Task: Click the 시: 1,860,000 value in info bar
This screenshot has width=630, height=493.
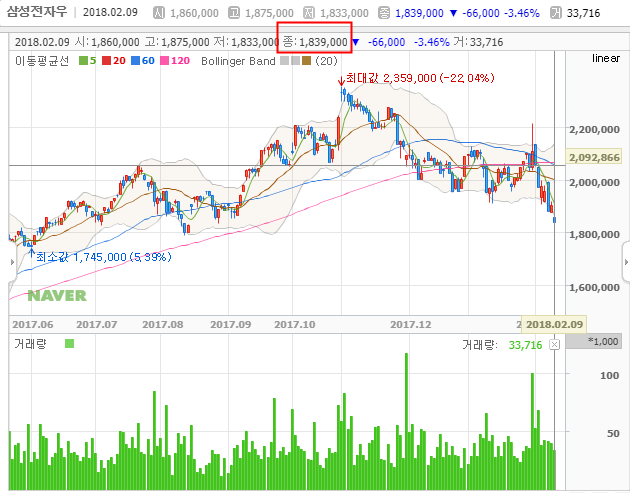Action: (x=107, y=42)
